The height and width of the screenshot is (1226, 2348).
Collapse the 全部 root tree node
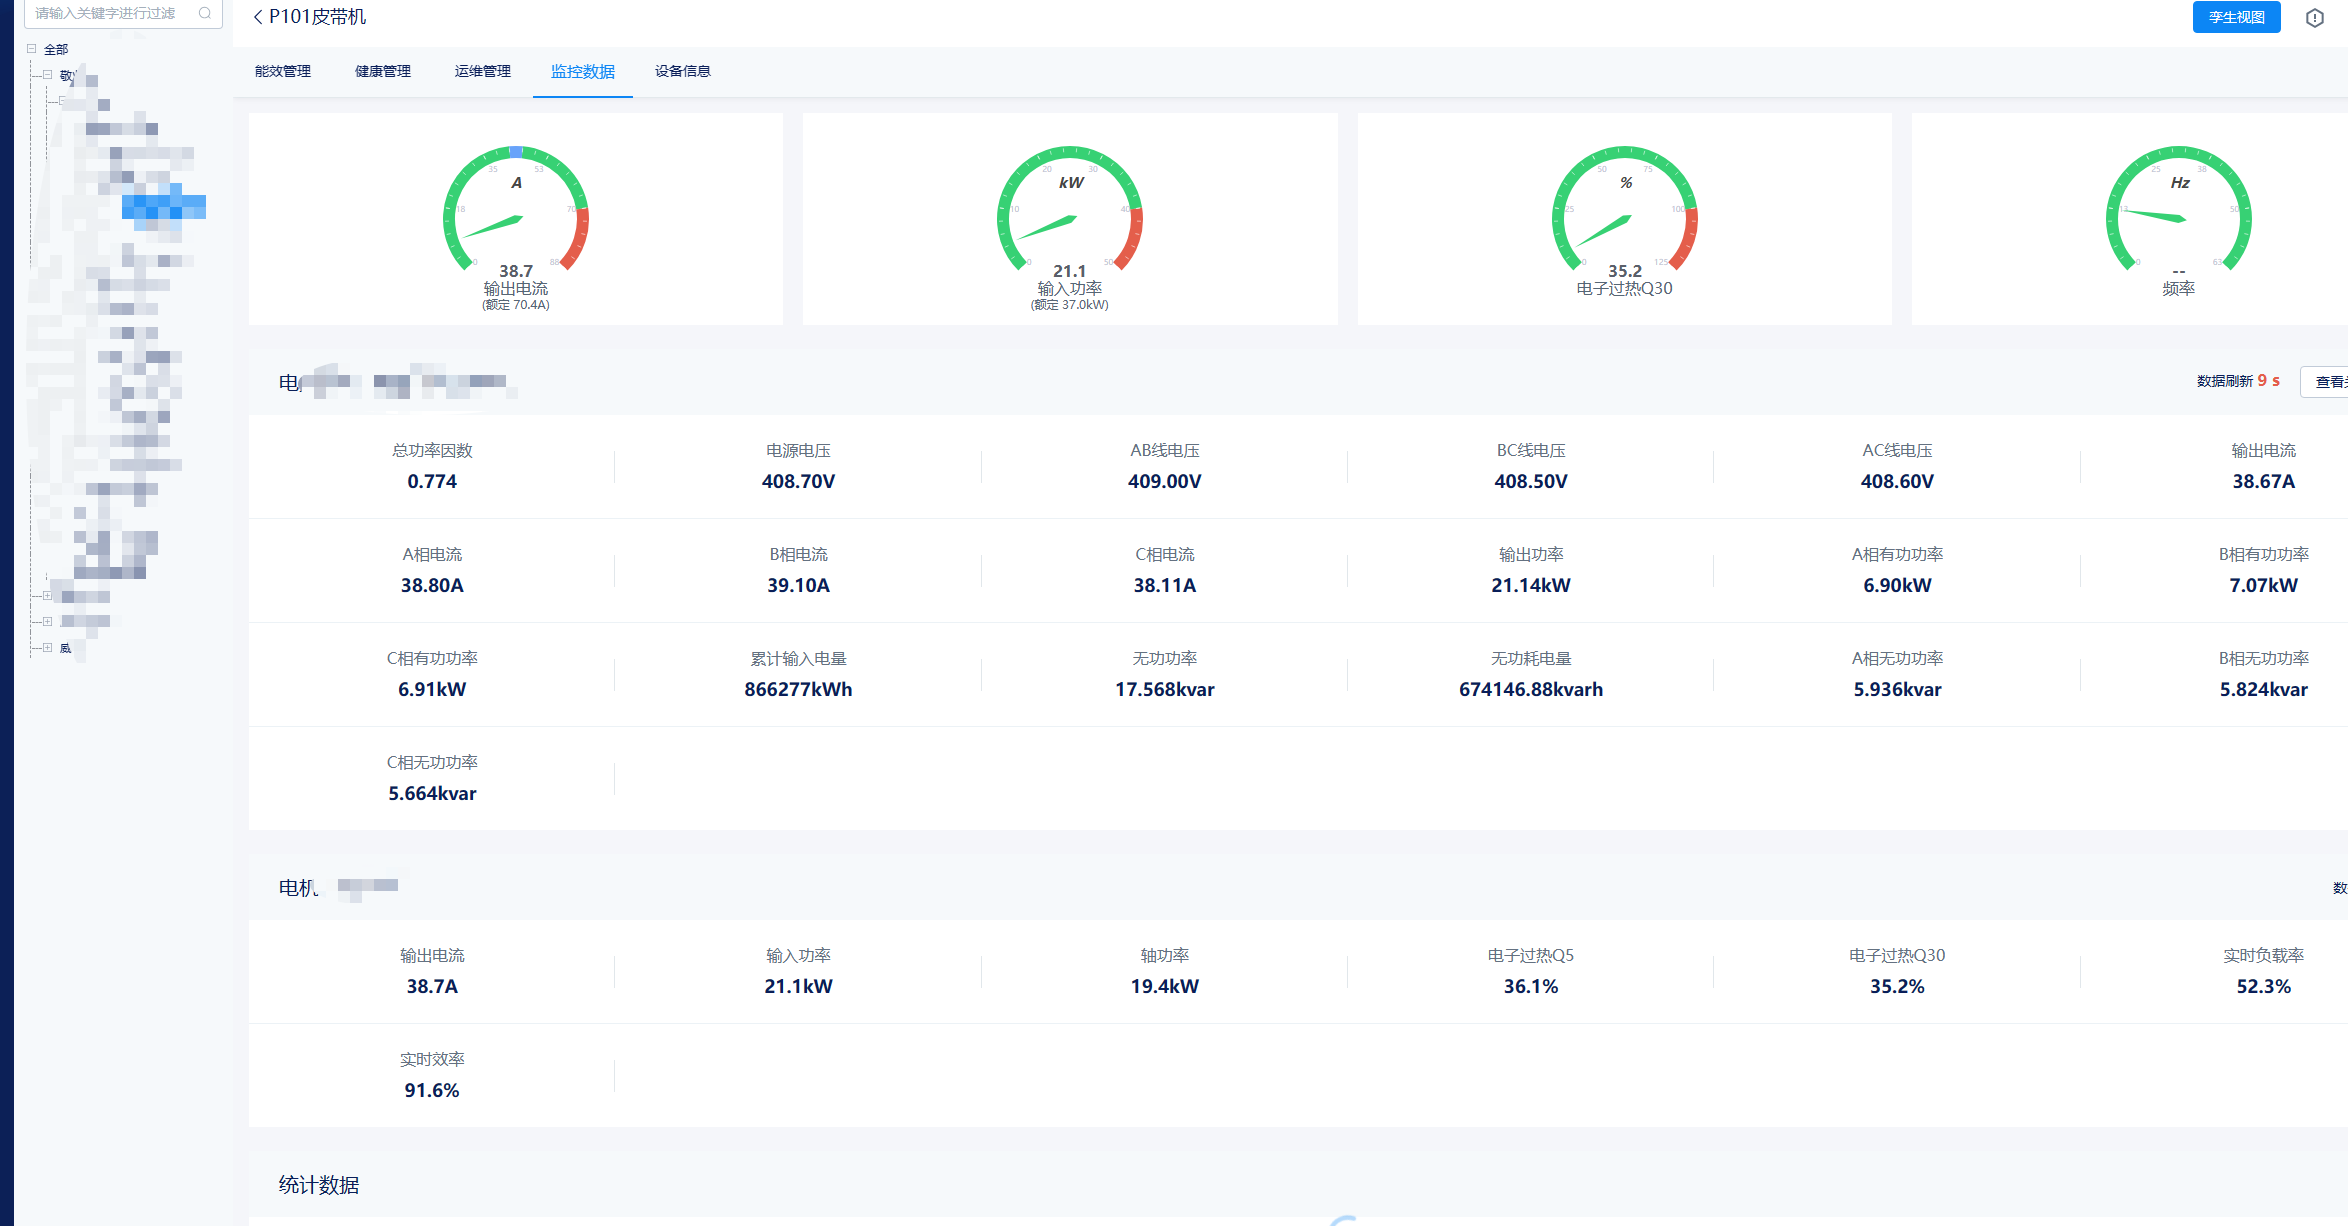pyautogui.click(x=32, y=48)
